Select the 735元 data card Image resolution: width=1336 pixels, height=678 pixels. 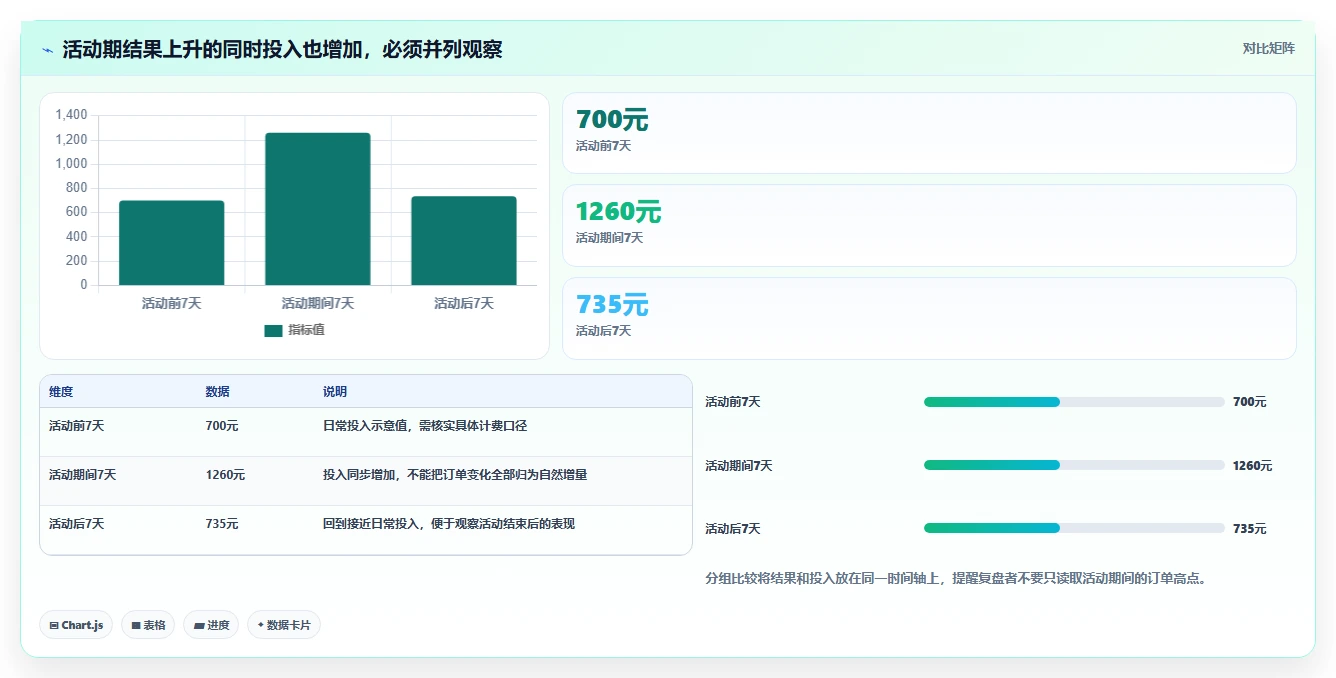coord(929,318)
